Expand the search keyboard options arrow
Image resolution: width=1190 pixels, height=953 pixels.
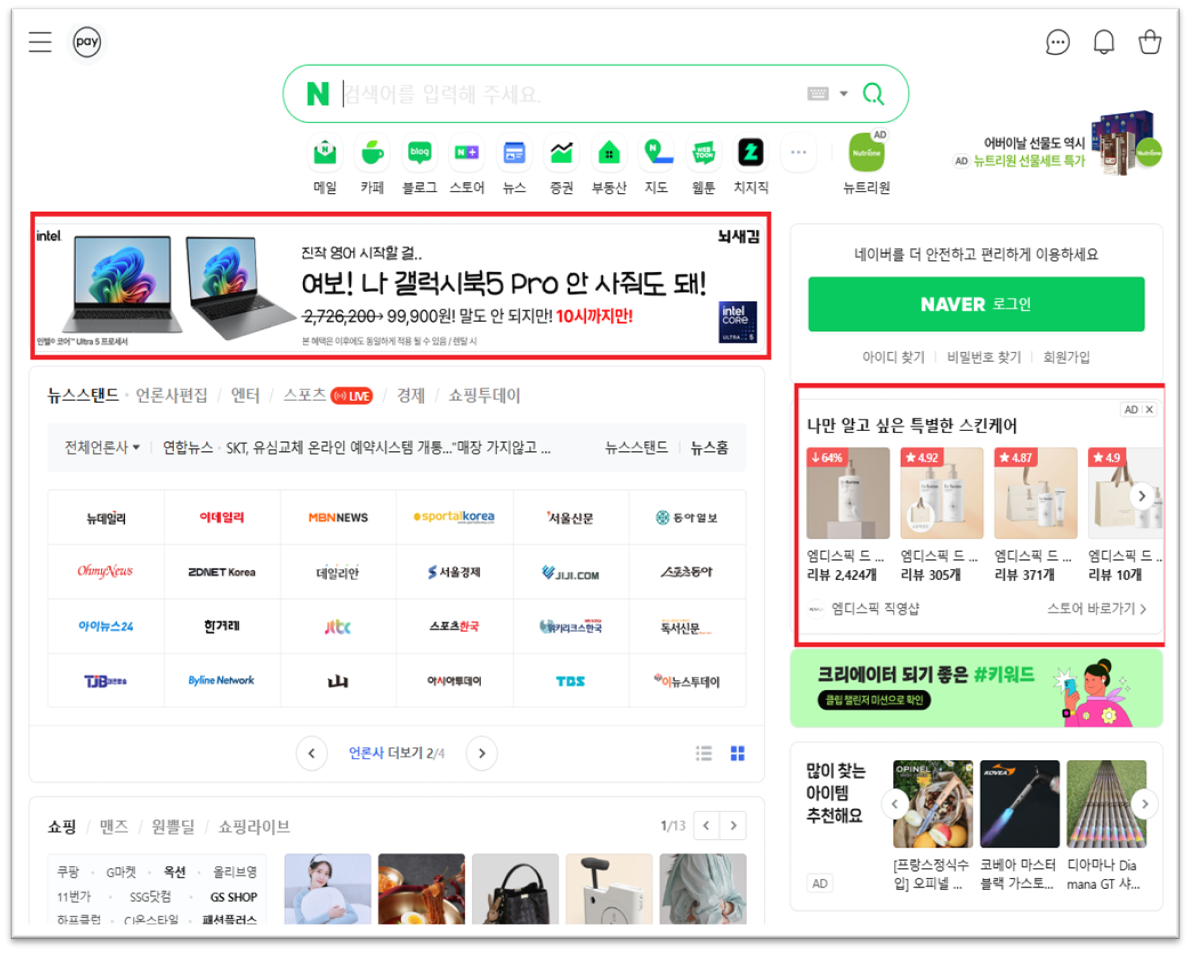[844, 94]
